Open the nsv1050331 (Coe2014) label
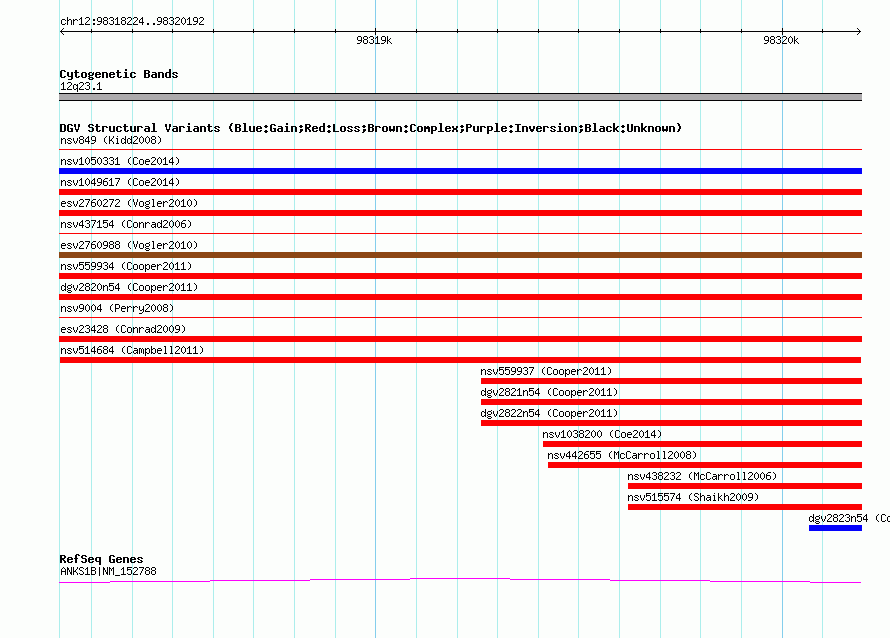The height and width of the screenshot is (638, 890). pos(120,161)
